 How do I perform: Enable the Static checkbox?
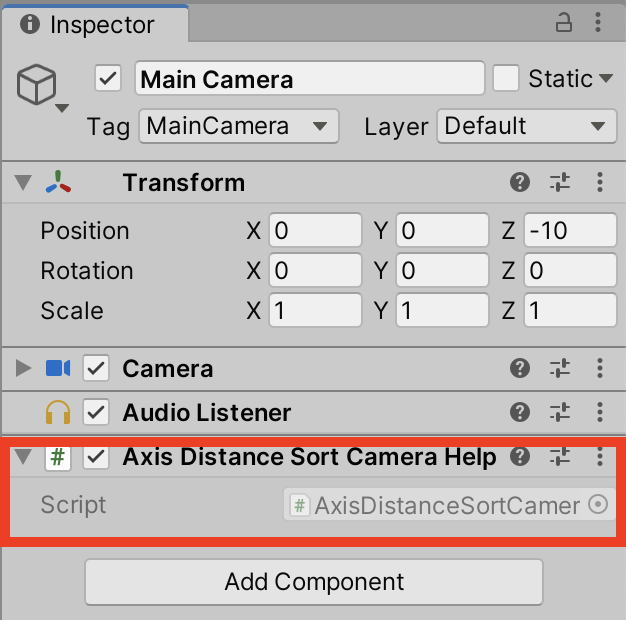(x=506, y=79)
